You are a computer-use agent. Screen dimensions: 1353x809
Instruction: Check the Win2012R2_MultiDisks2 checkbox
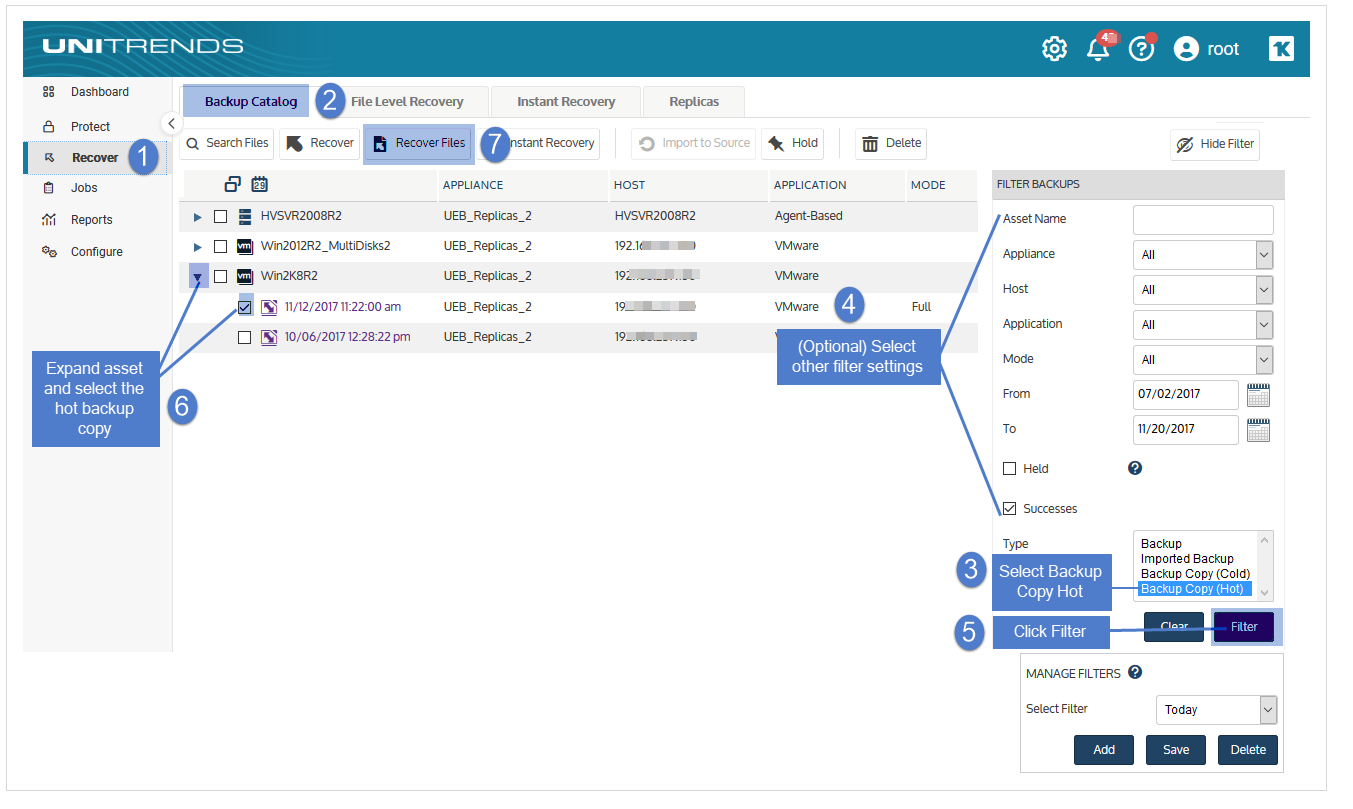(221, 246)
